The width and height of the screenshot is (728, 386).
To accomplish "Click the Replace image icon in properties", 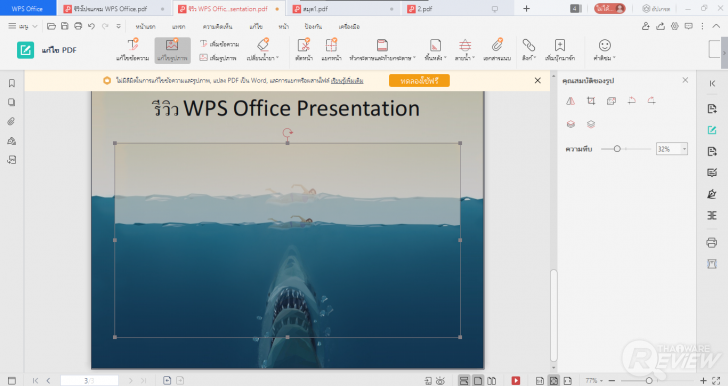I will pos(611,101).
